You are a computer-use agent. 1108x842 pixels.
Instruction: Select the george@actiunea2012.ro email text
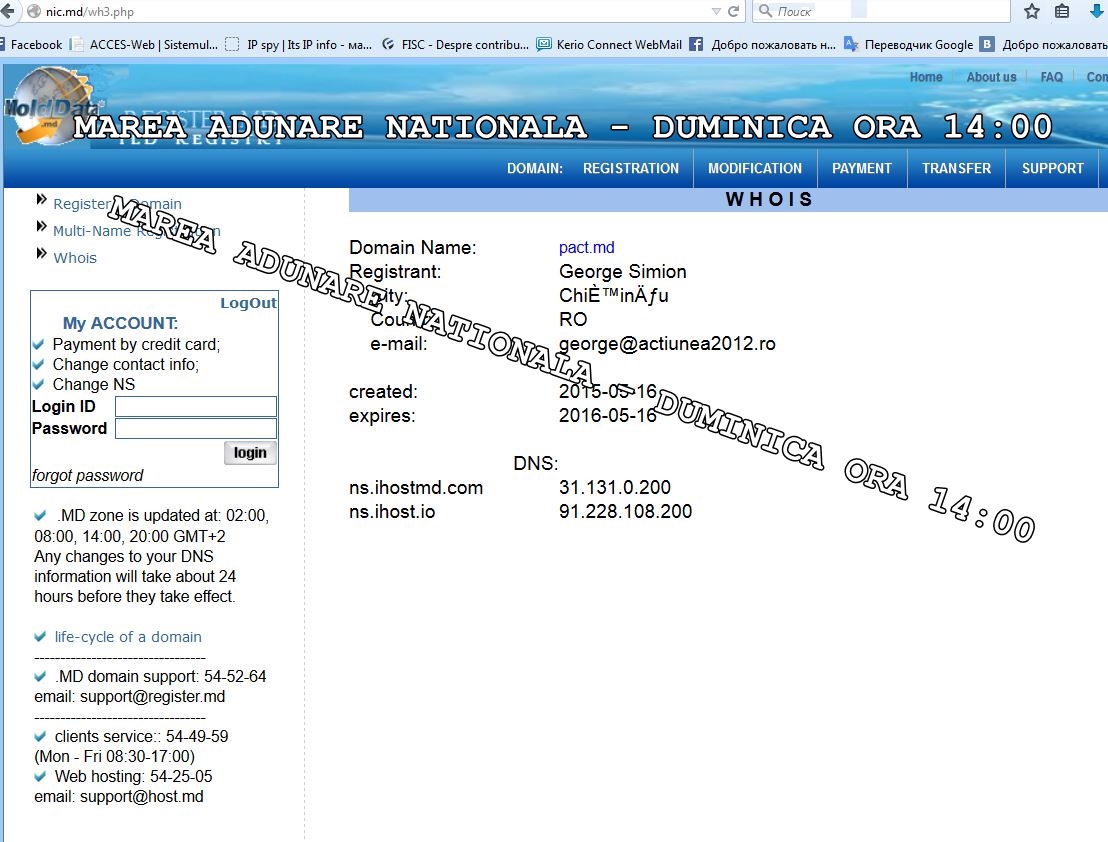pos(667,344)
